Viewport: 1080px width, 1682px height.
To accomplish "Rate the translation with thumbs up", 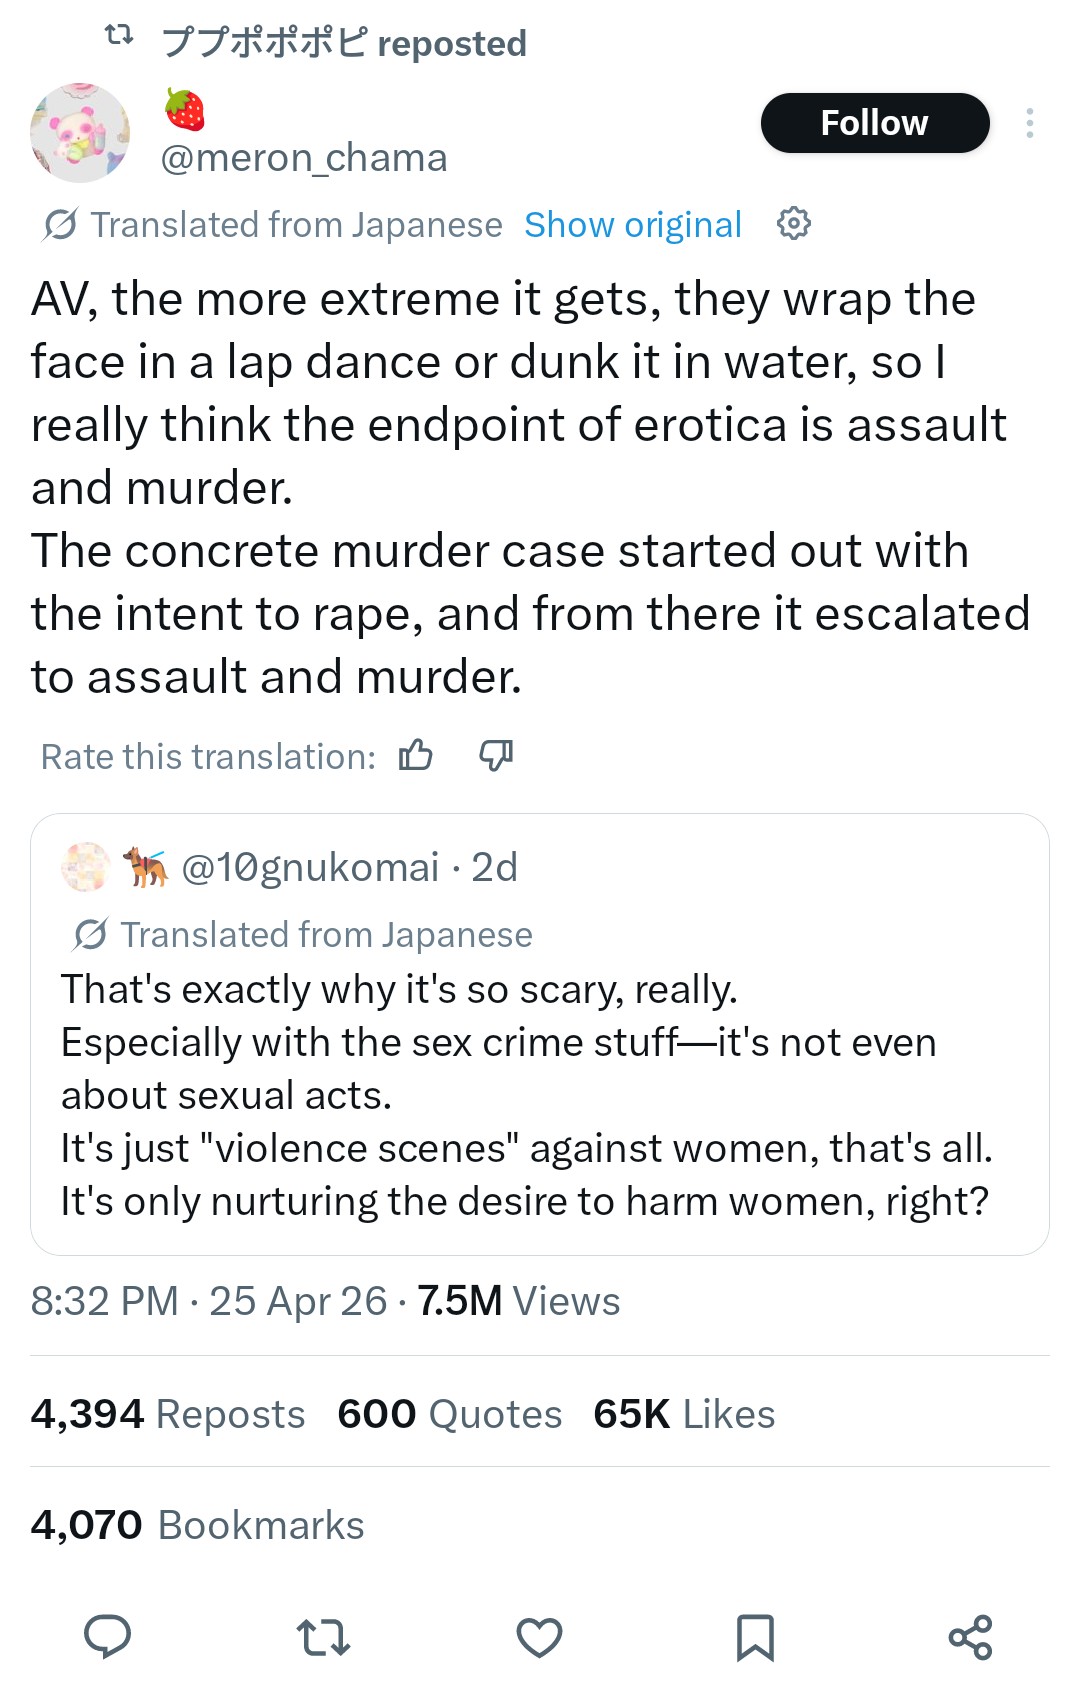I will pos(416,755).
